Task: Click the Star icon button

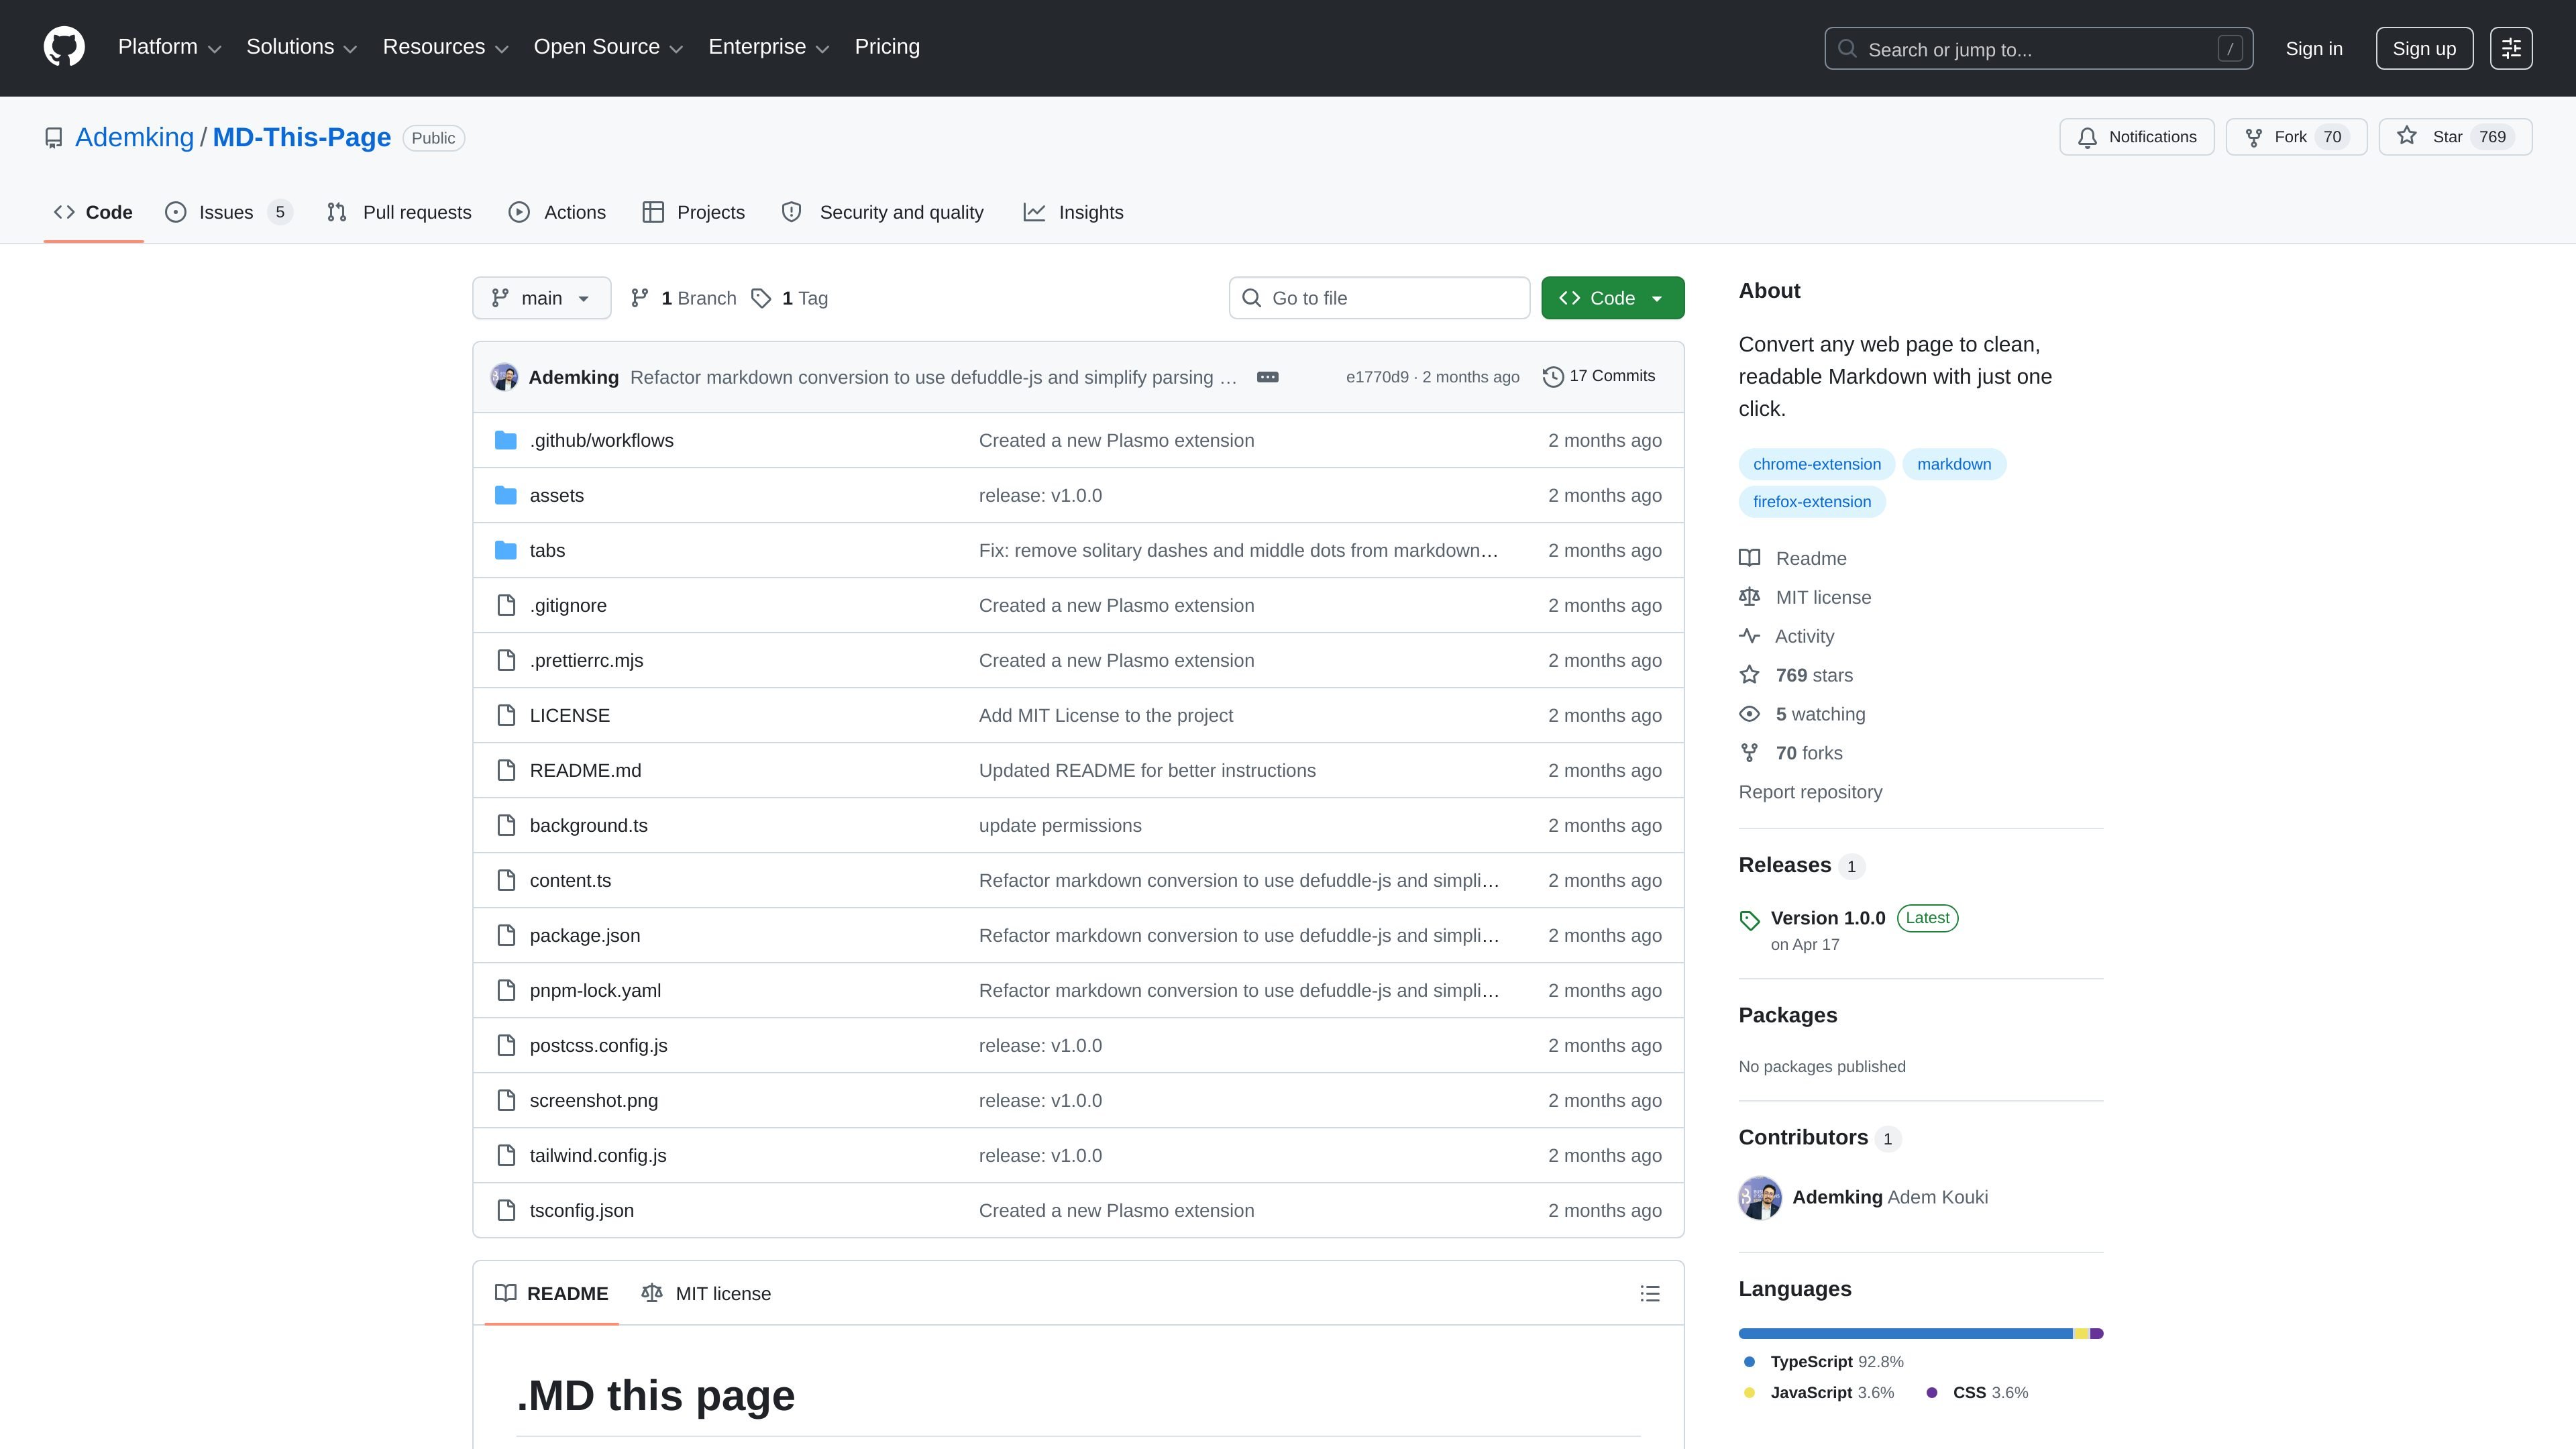Action: click(2407, 136)
